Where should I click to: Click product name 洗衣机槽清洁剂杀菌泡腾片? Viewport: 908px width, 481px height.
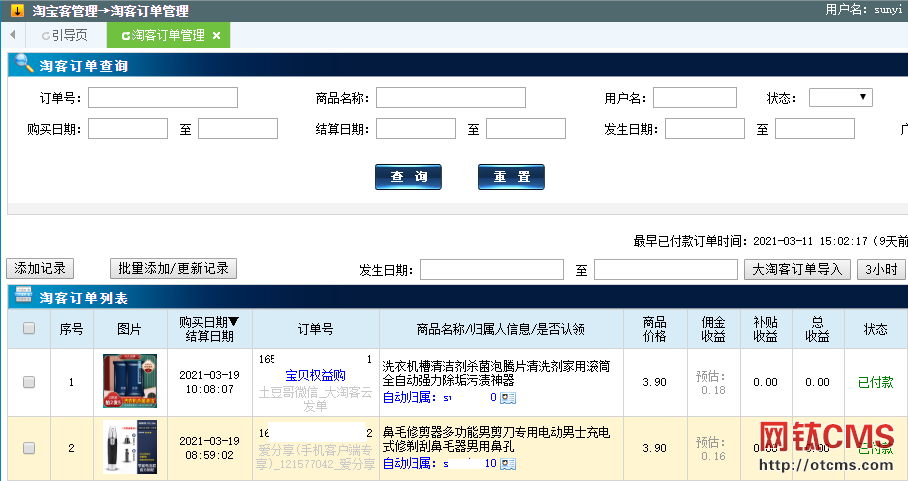[496, 373]
